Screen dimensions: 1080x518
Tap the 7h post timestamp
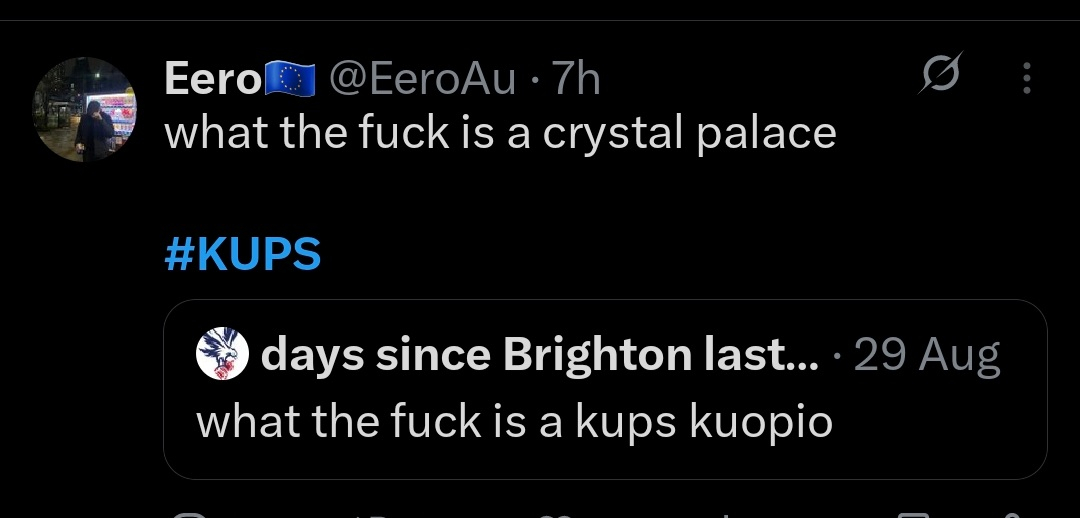576,79
